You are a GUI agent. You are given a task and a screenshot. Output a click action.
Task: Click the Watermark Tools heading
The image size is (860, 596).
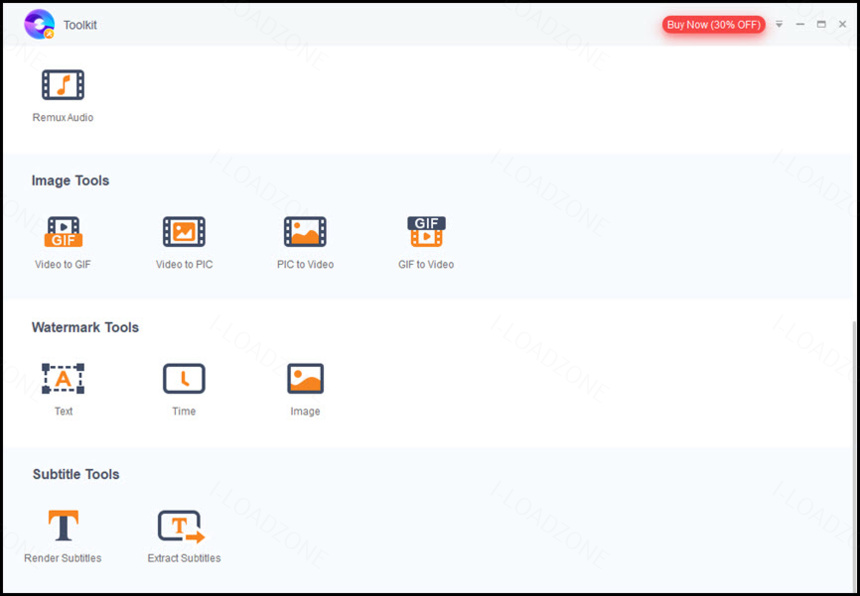(x=85, y=327)
